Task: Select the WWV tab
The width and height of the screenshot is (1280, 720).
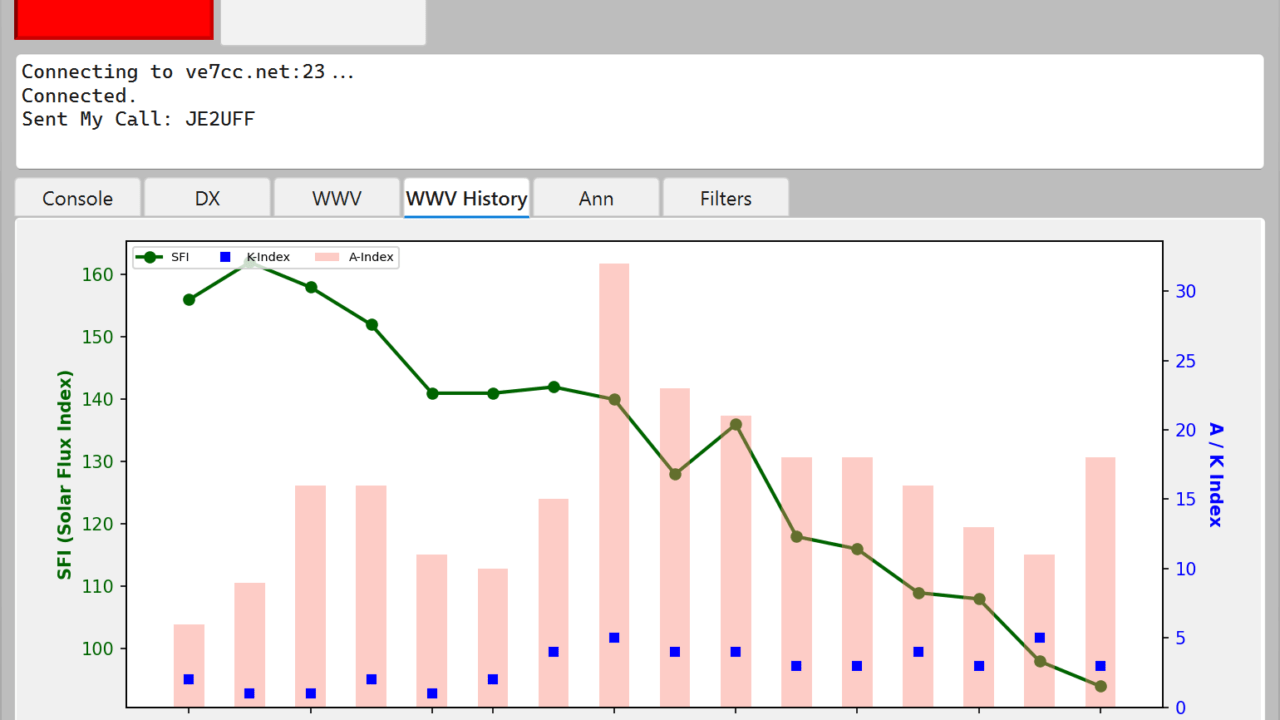Action: (x=337, y=198)
